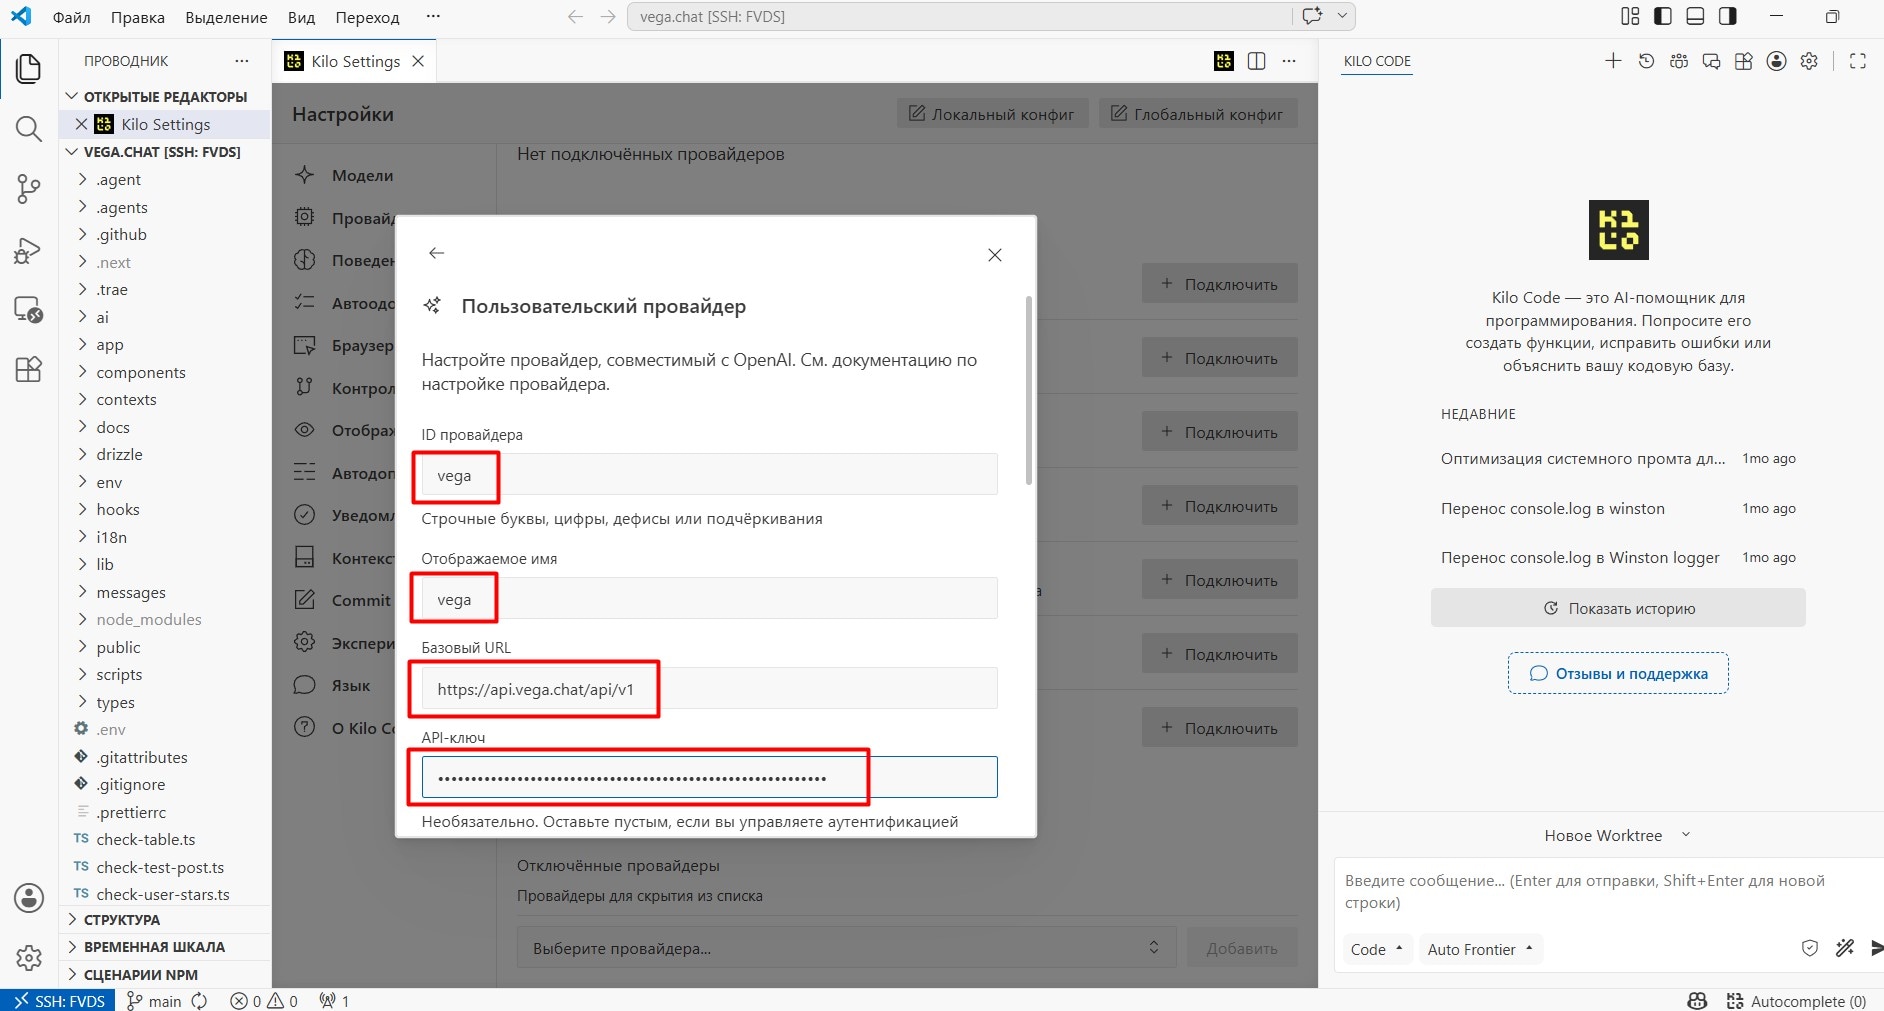
Task: Expand Kilo Code panel to fullscreen
Action: [1858, 61]
